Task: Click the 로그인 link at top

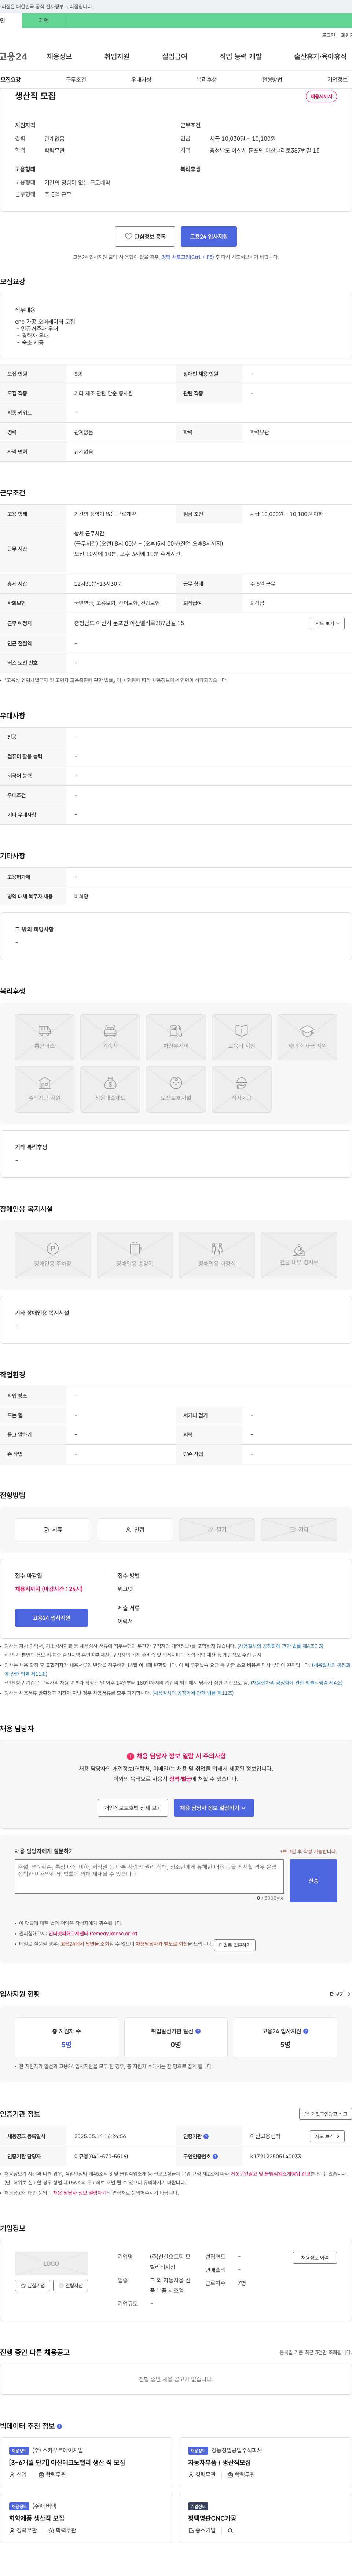Action: 328,35
